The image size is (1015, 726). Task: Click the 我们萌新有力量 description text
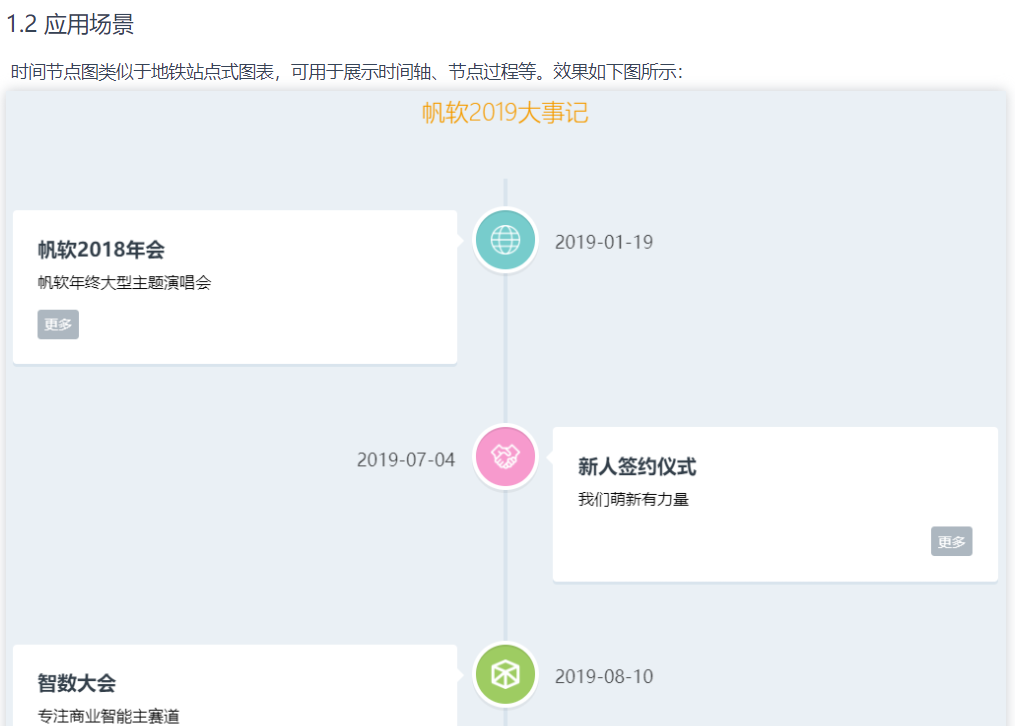(x=633, y=500)
